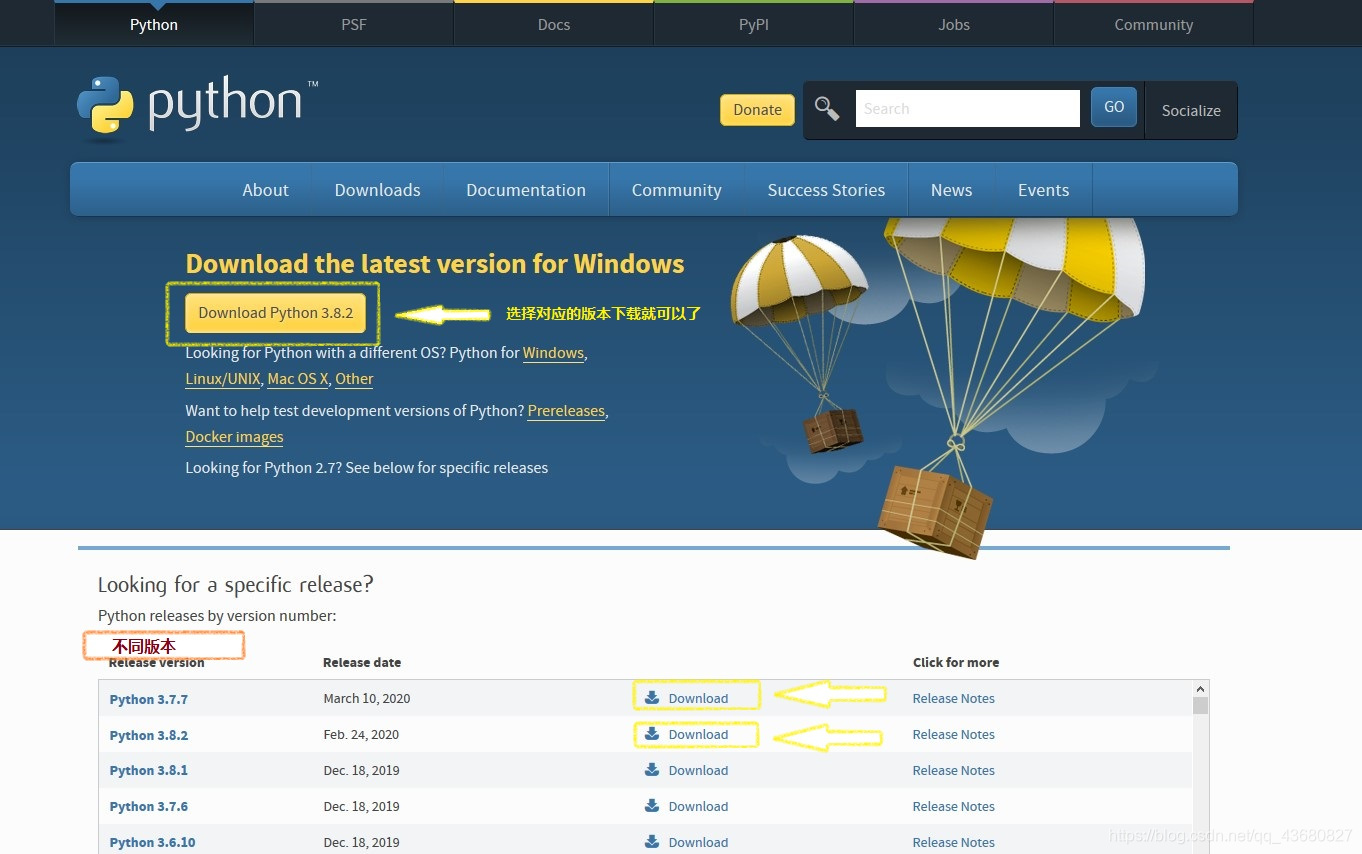Image resolution: width=1362 pixels, height=854 pixels.
Task: Click 'Download the latest version for Windows' heading
Action: tap(435, 264)
